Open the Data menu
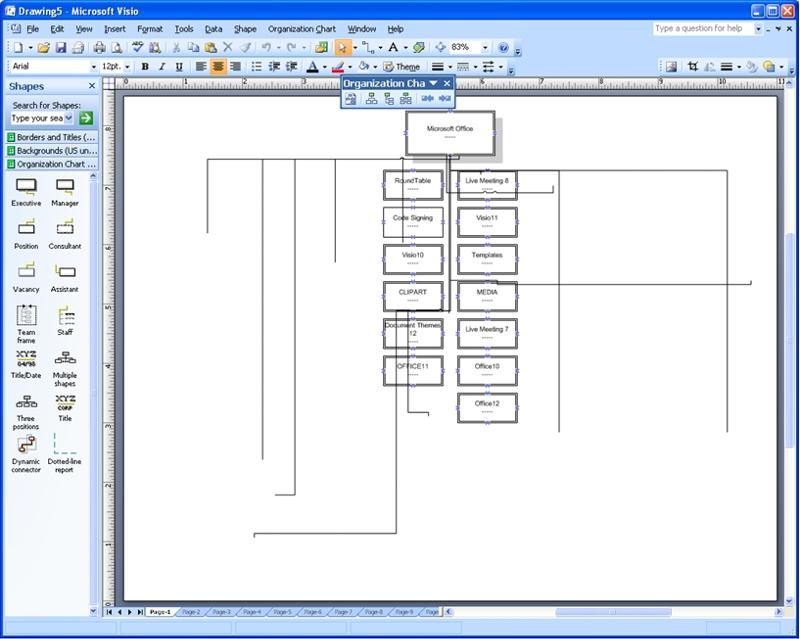The height and width of the screenshot is (639, 800). 213,29
